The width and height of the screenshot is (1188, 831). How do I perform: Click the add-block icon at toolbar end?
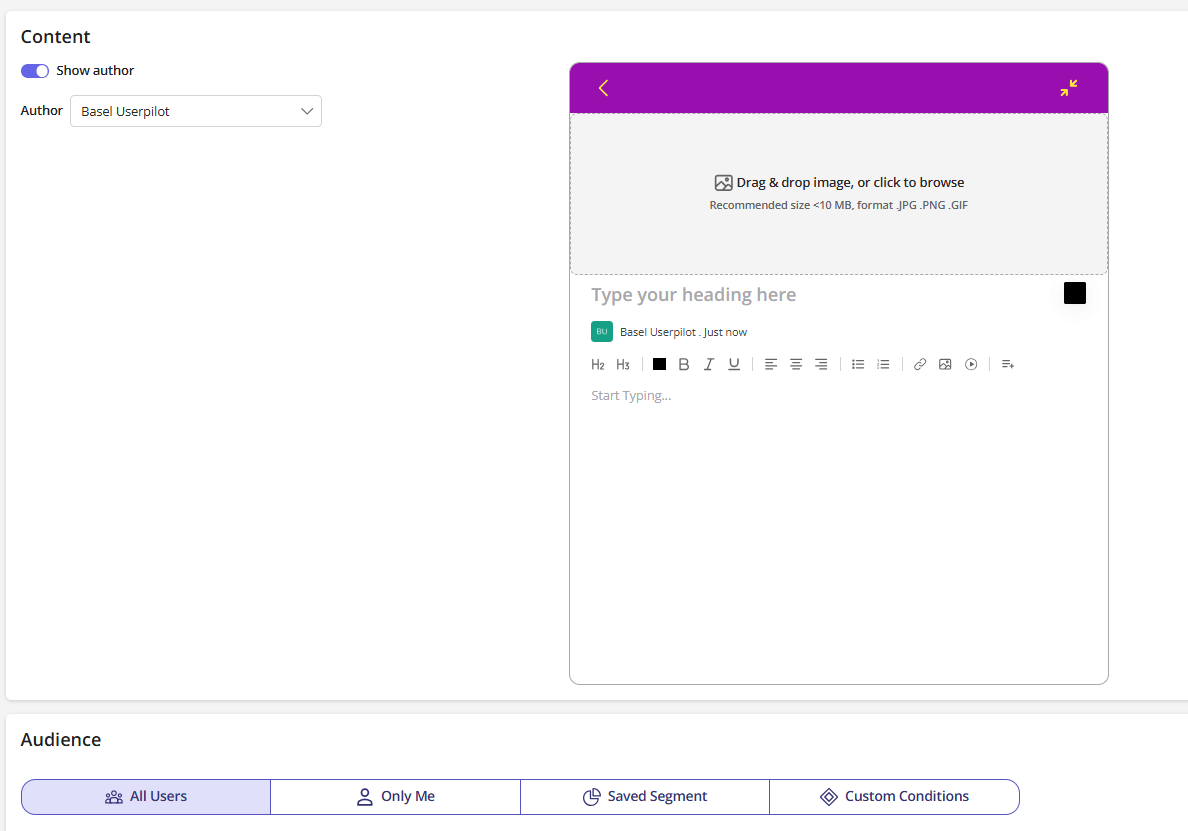pos(1008,364)
